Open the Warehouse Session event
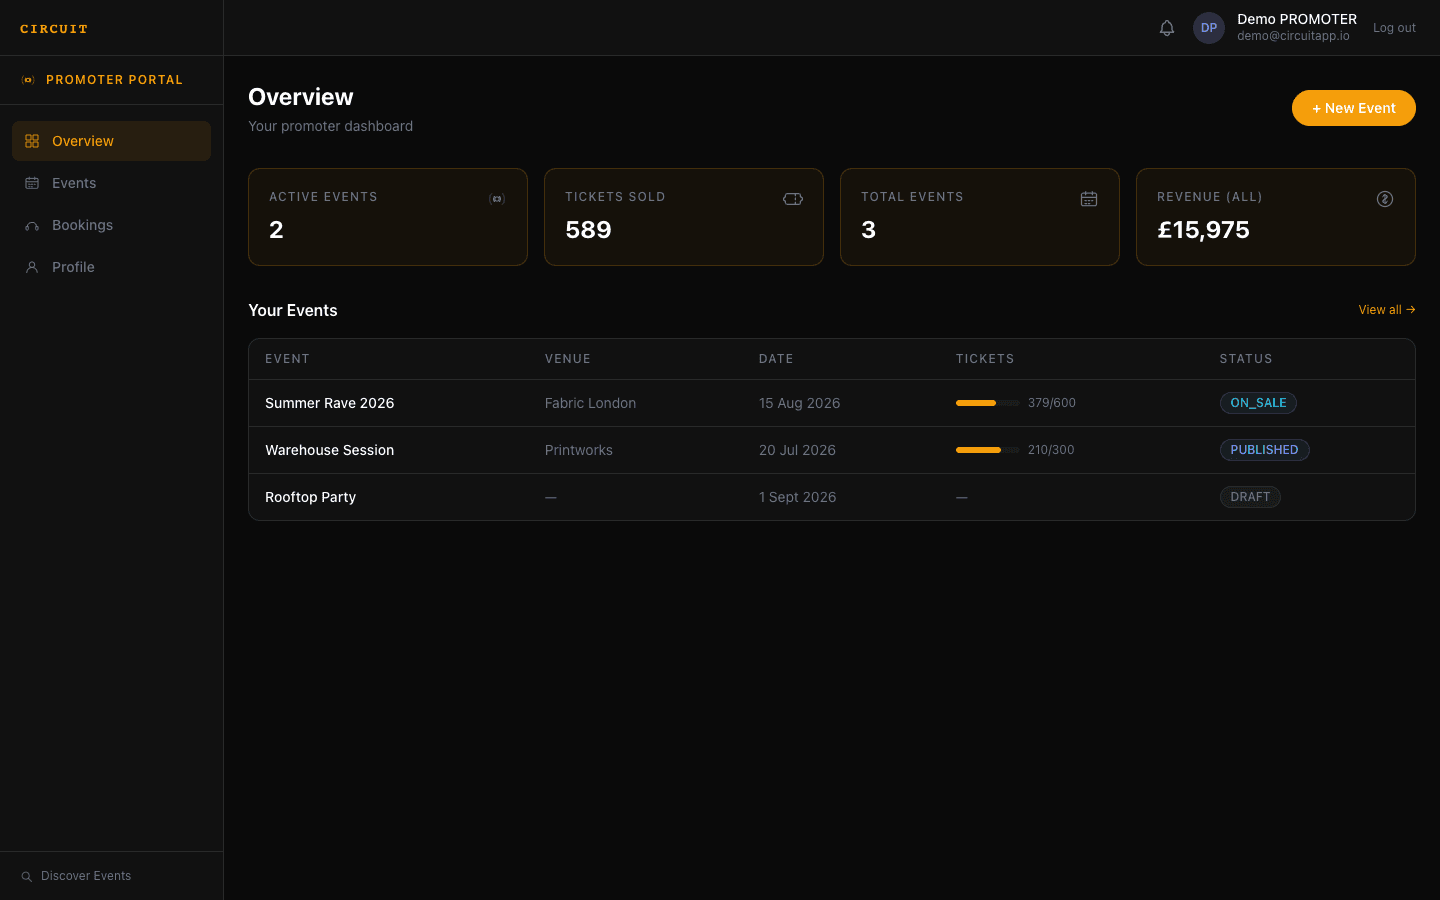This screenshot has height=900, width=1440. (330, 450)
